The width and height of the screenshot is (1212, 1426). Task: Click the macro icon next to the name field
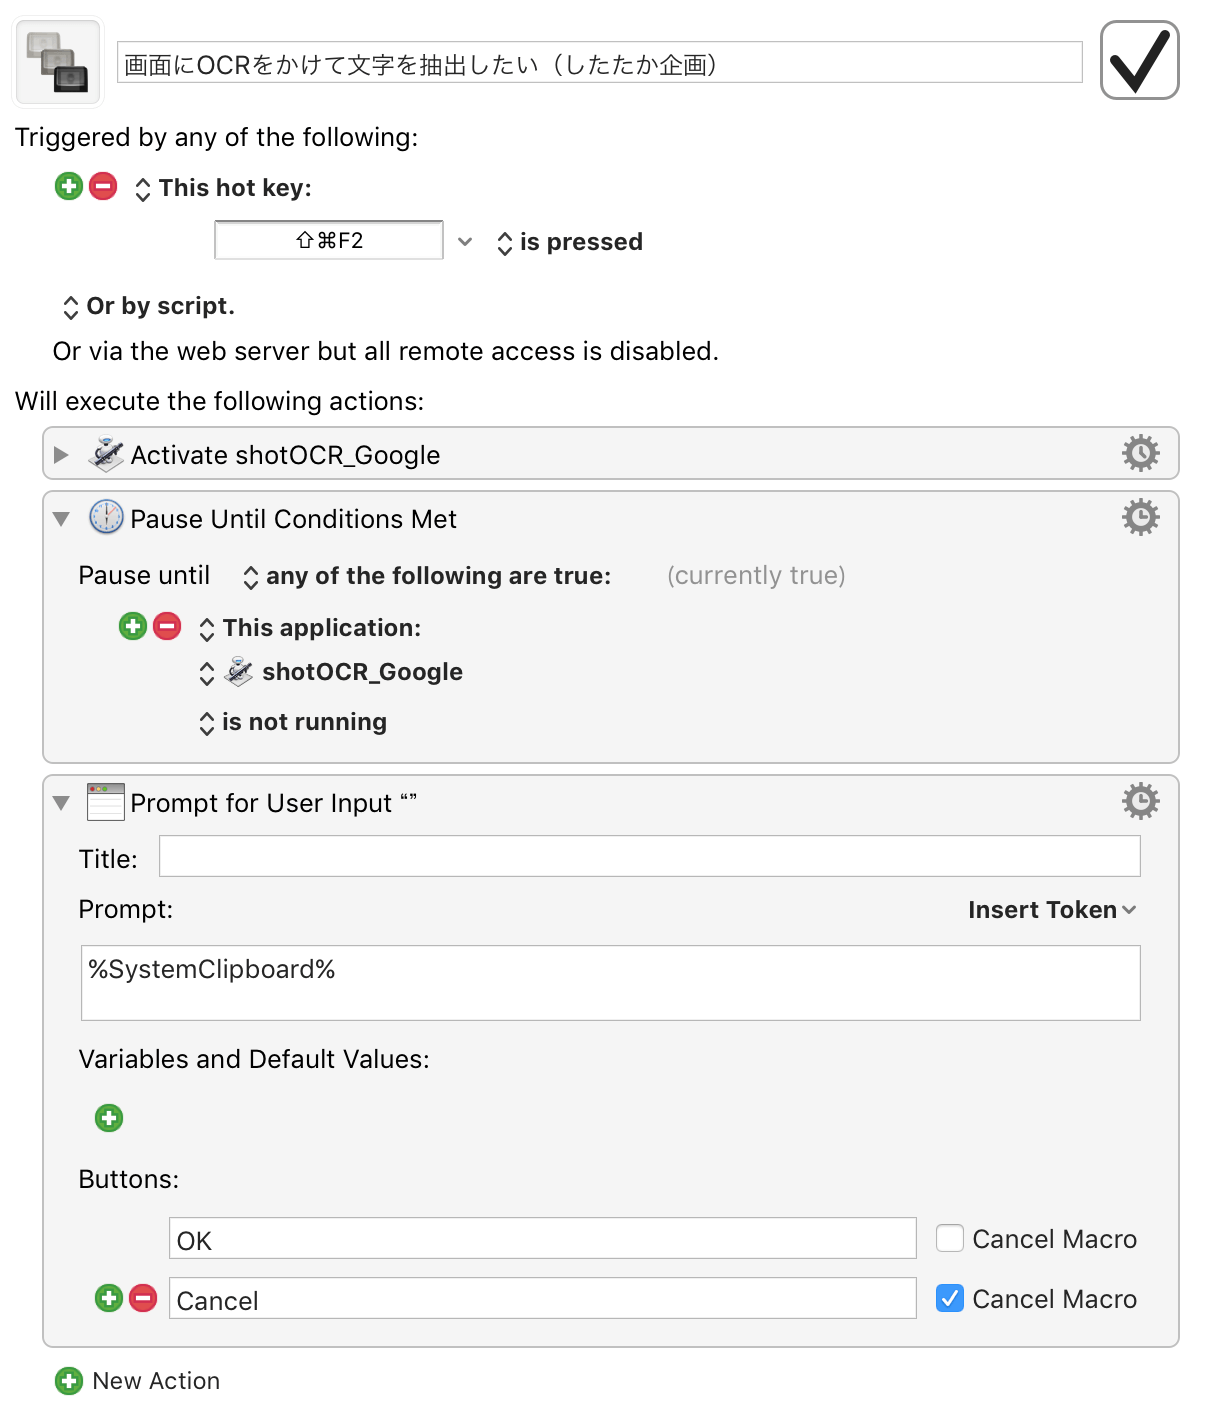[x=58, y=62]
